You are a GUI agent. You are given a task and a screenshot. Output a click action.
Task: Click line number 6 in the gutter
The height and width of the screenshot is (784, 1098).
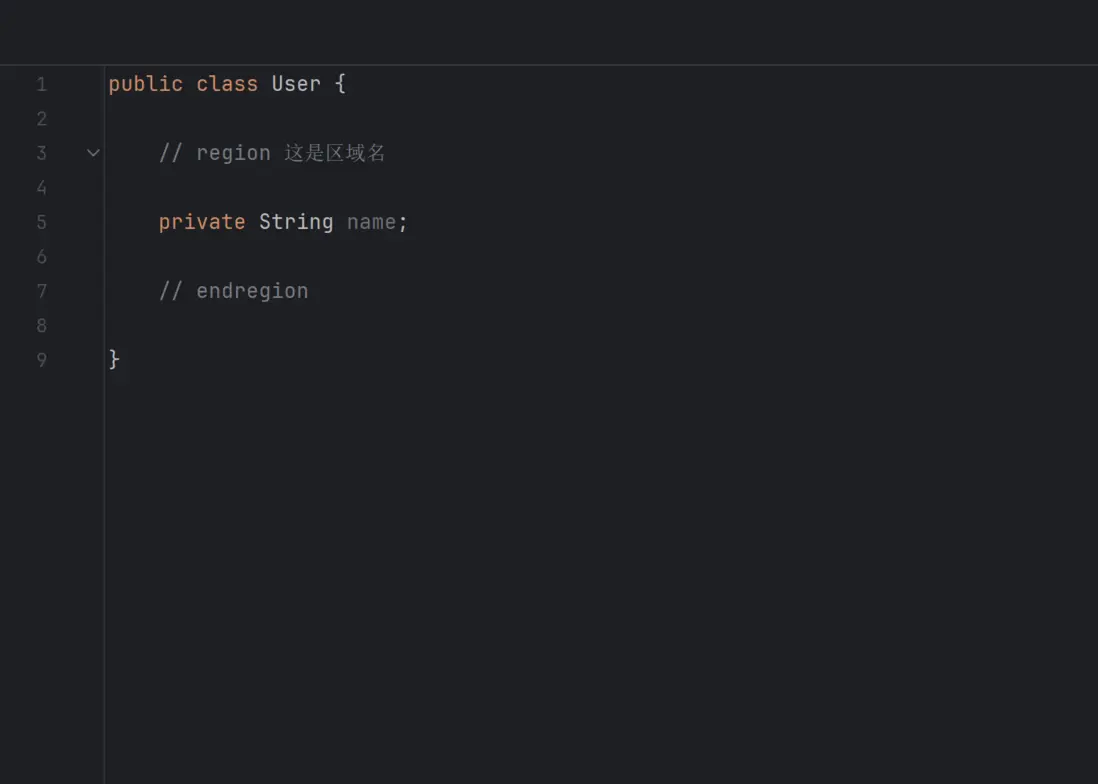pyautogui.click(x=41, y=257)
